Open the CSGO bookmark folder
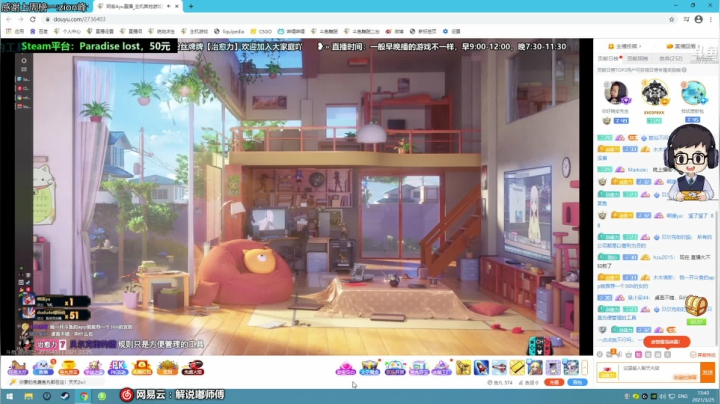 [261, 31]
